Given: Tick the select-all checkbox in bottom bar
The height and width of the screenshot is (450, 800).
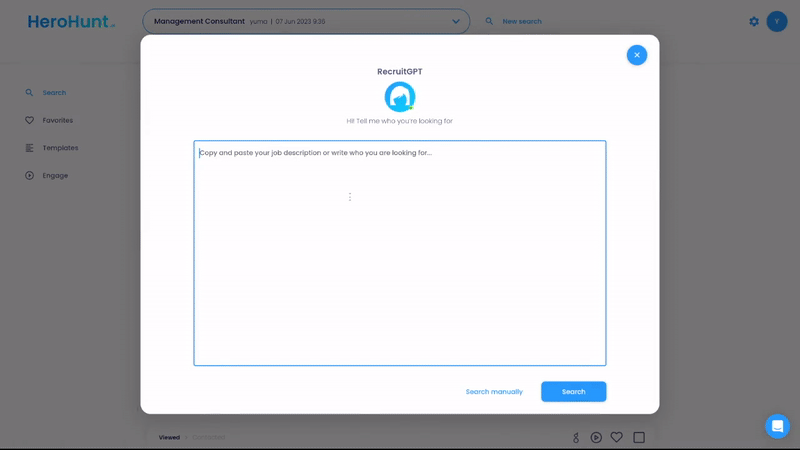Looking at the screenshot, I should click(x=639, y=437).
